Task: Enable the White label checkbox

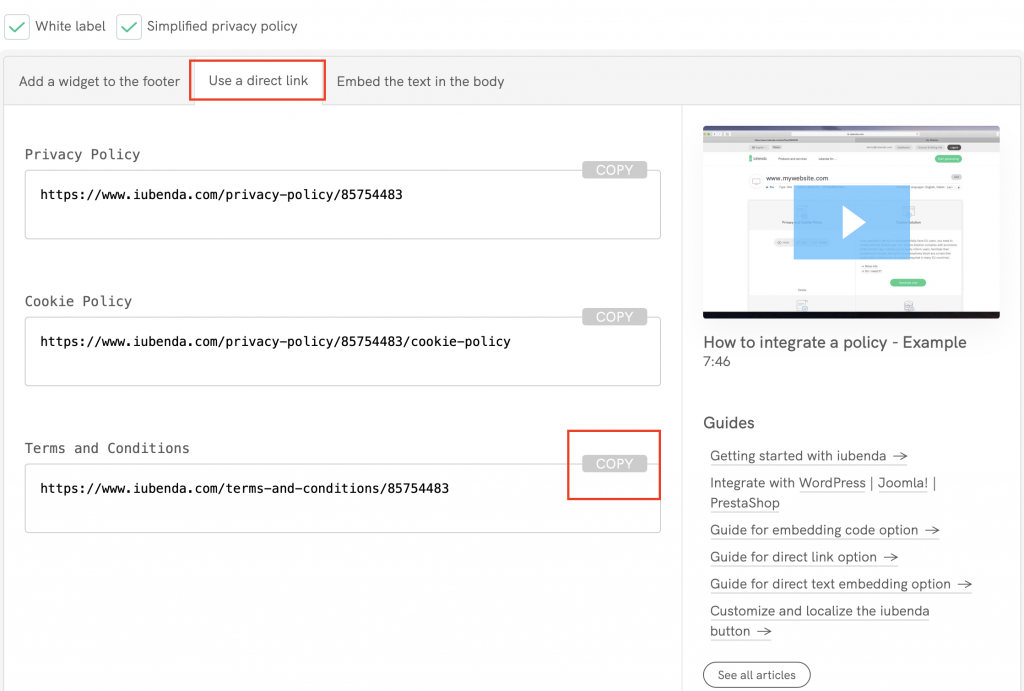Action: tap(17, 26)
